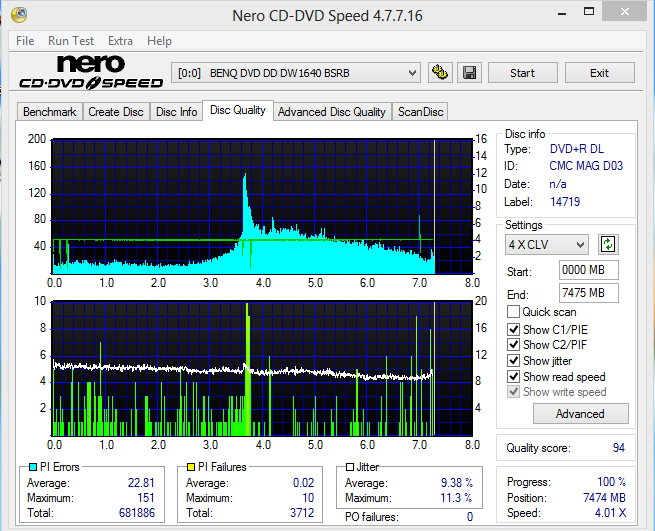Screen dimensions: 655x531
Task: Disable Show jitter checkbox
Action: [x=513, y=361]
